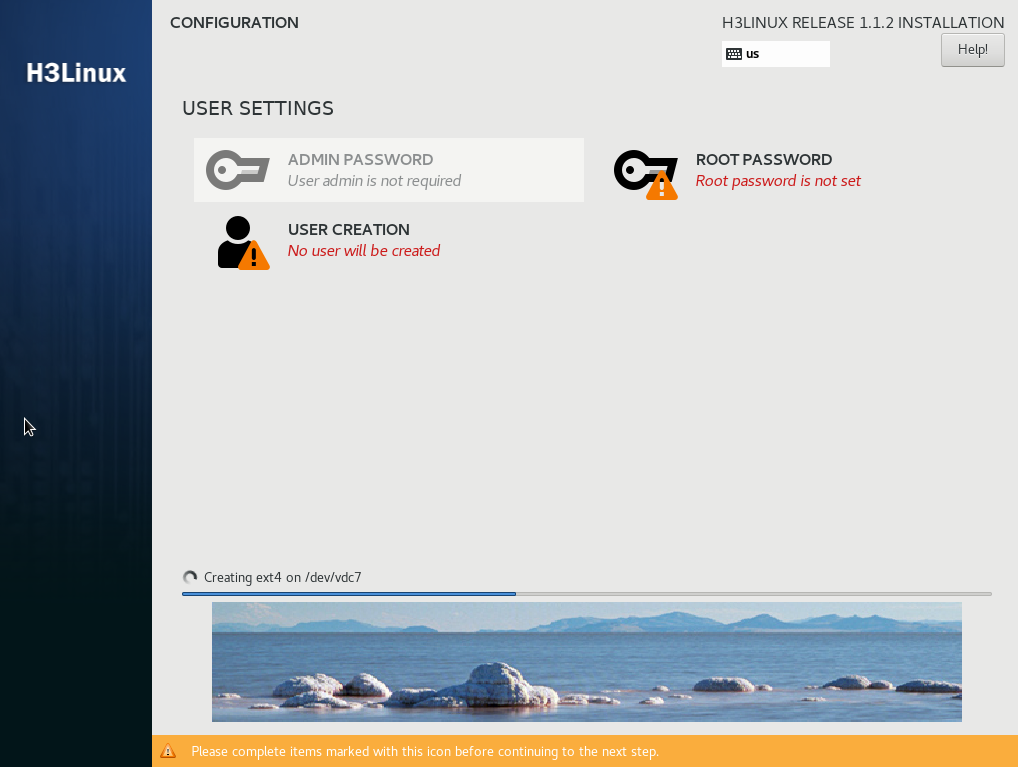
Task: Click 'H3LINUX RELEASE 1.1.2 INSTALLATION' text
Action: 863,23
